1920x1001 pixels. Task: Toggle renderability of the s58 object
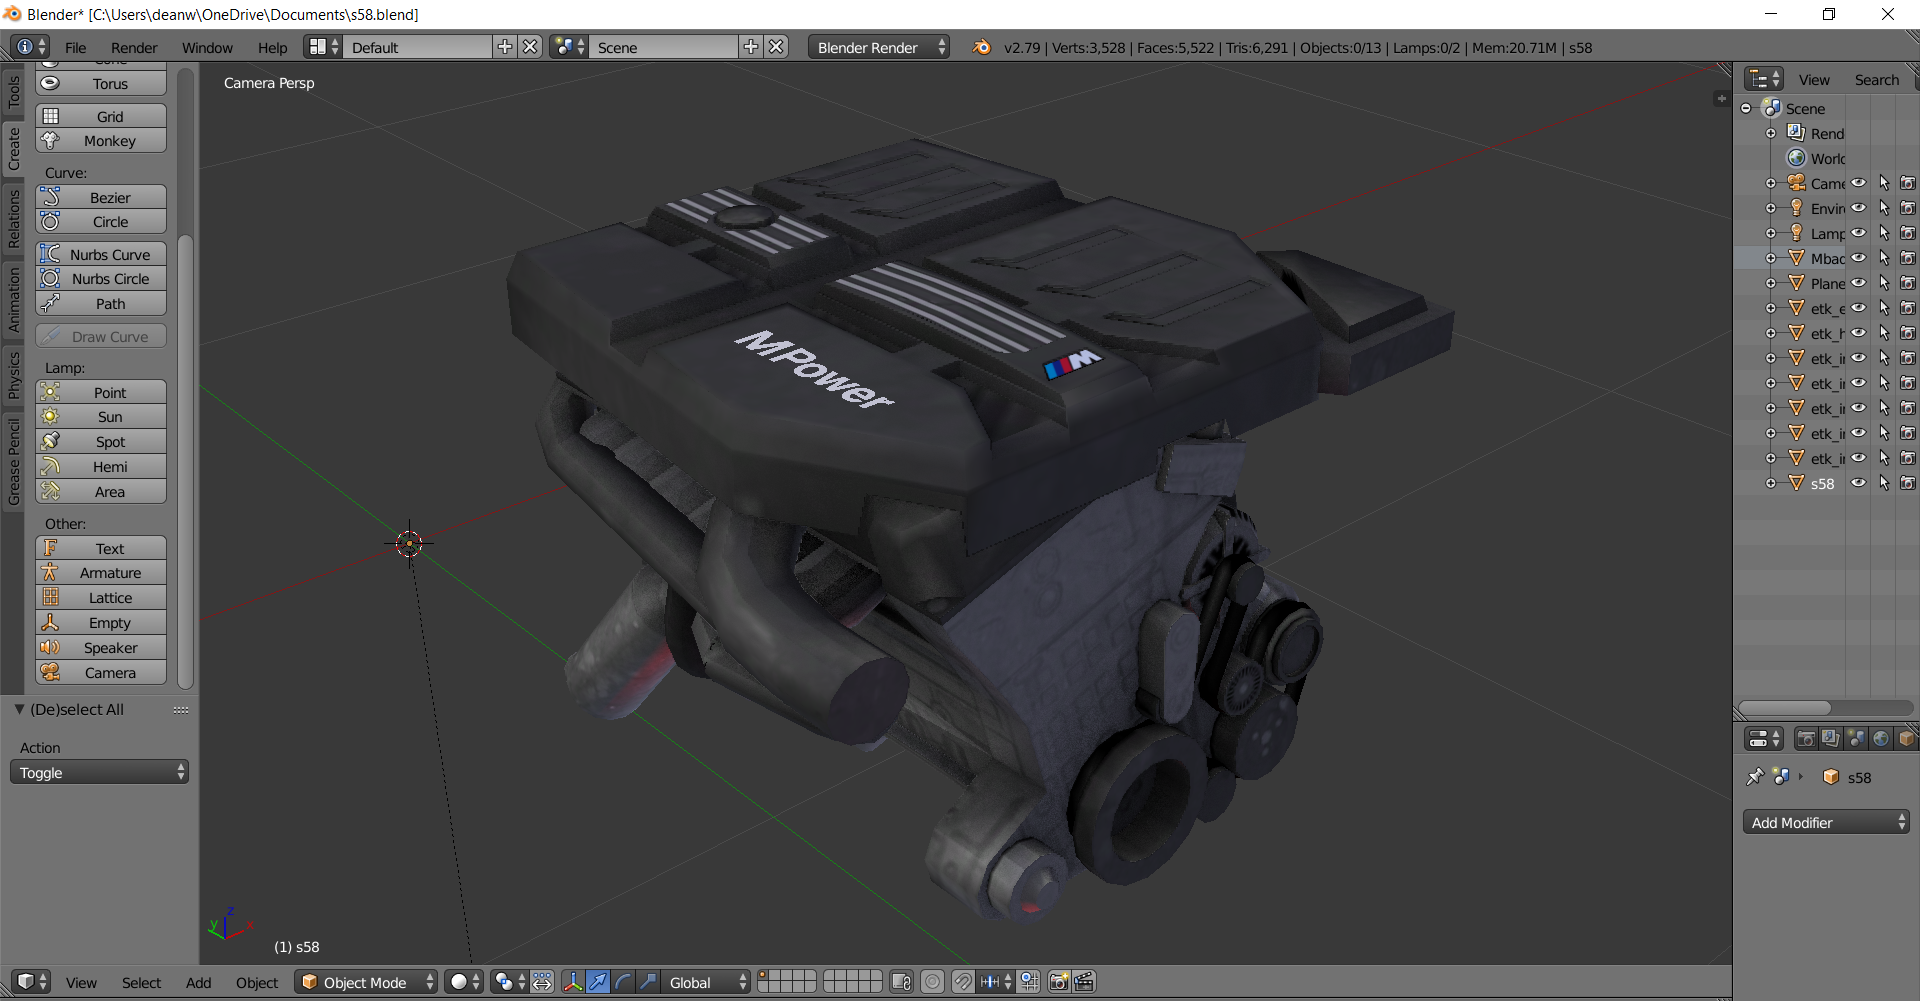tap(1908, 483)
